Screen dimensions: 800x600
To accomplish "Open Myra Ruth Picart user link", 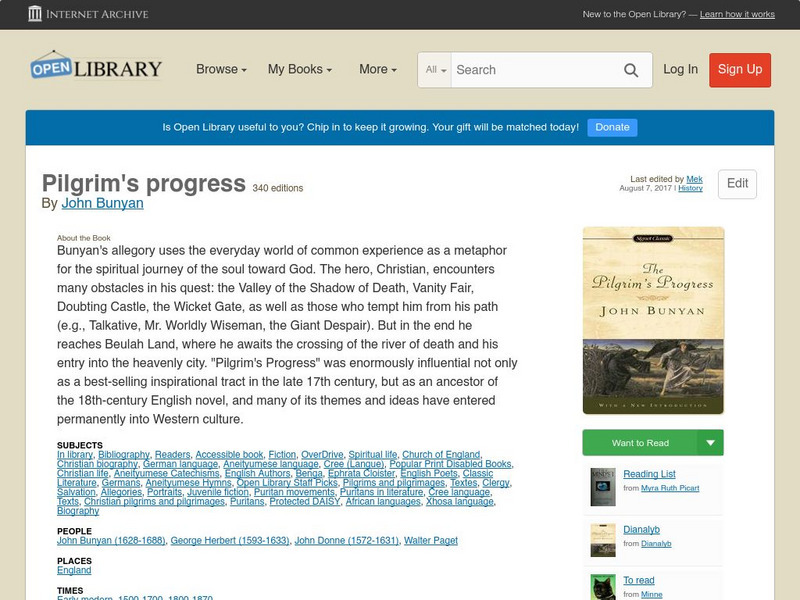I will (x=670, y=488).
